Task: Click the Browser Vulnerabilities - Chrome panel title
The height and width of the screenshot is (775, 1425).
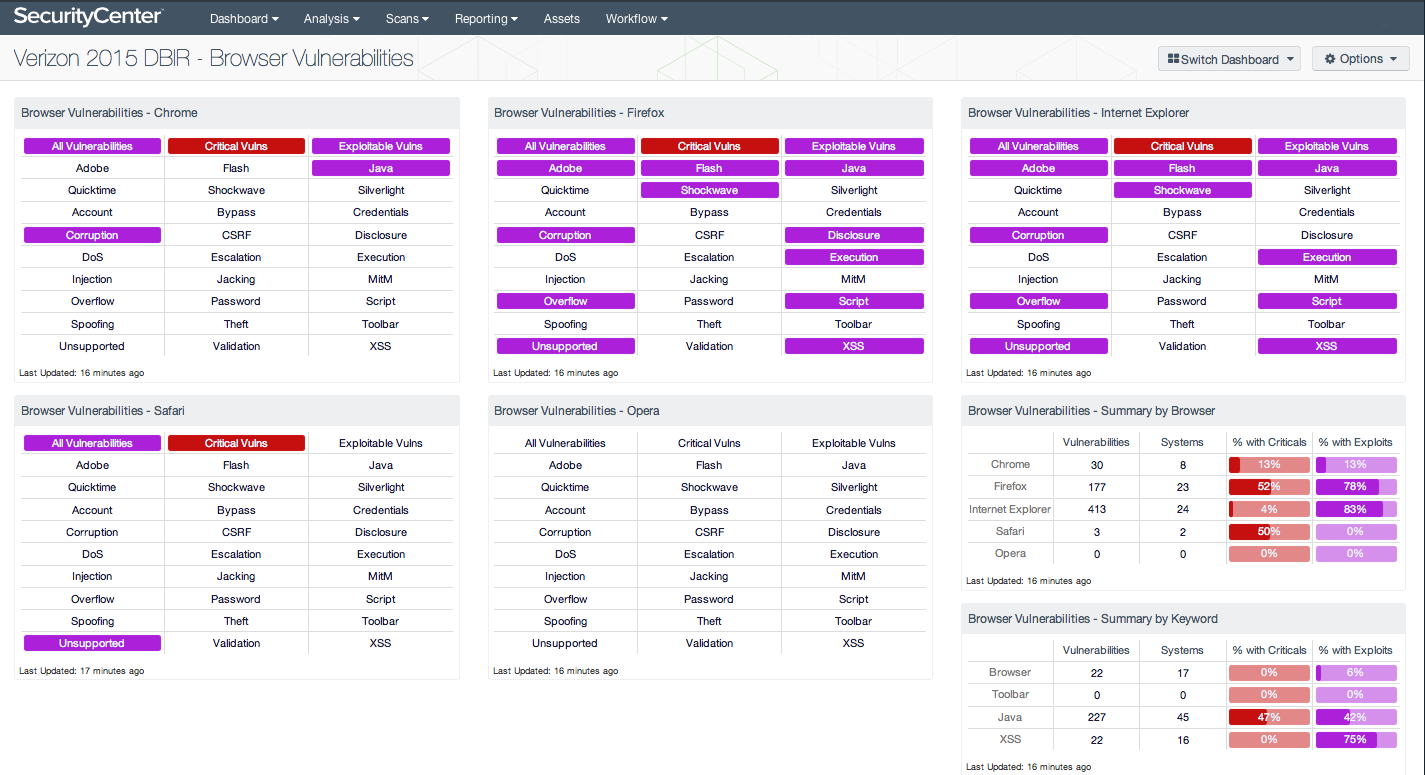Action: pos(109,113)
